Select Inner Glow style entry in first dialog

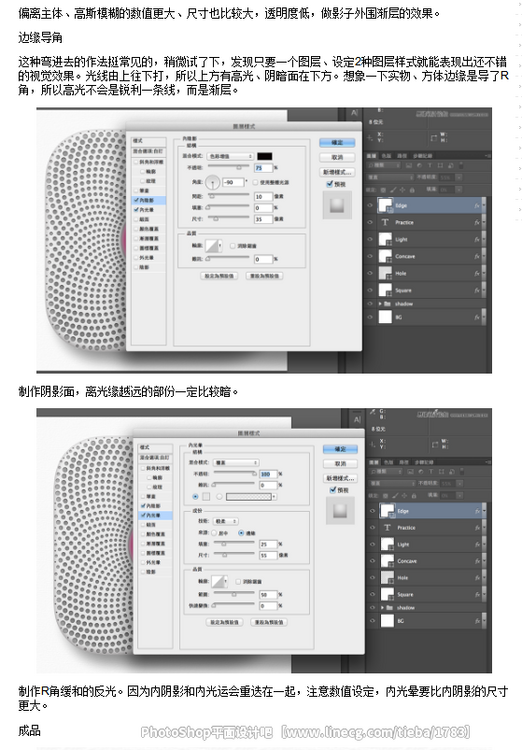coord(149,210)
